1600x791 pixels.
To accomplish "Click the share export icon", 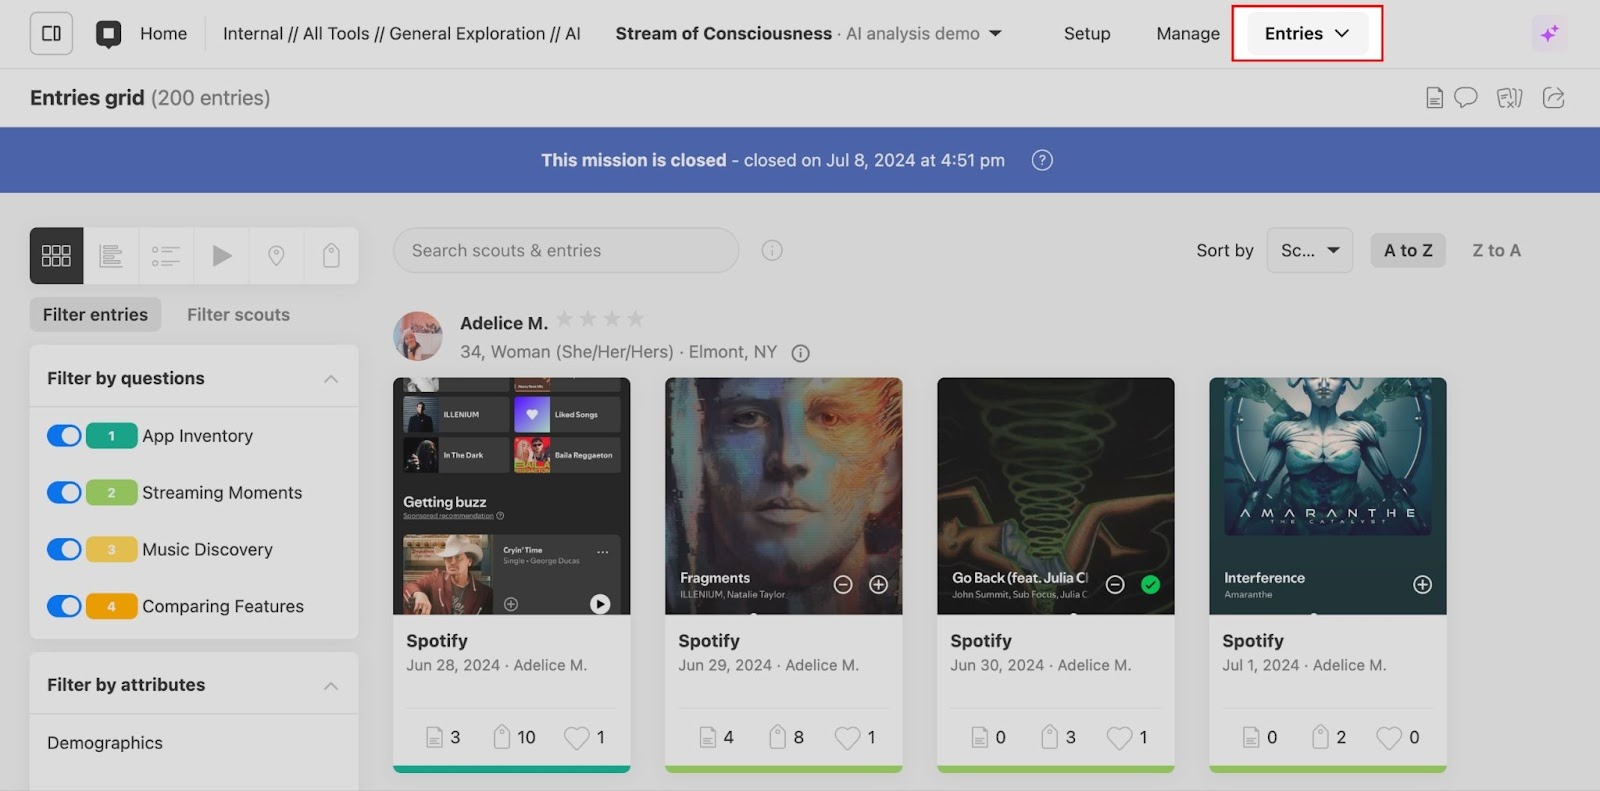I will (1553, 98).
